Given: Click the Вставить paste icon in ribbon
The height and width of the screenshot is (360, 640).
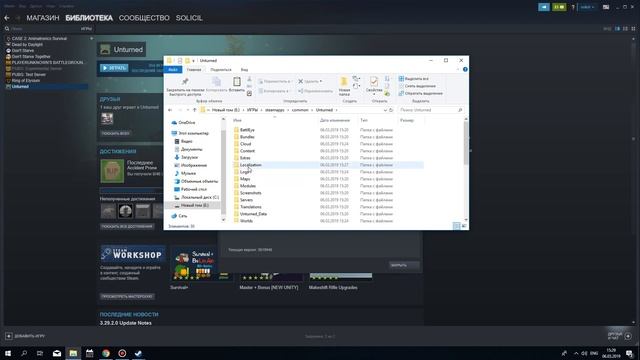Looking at the screenshot, I should [237, 82].
